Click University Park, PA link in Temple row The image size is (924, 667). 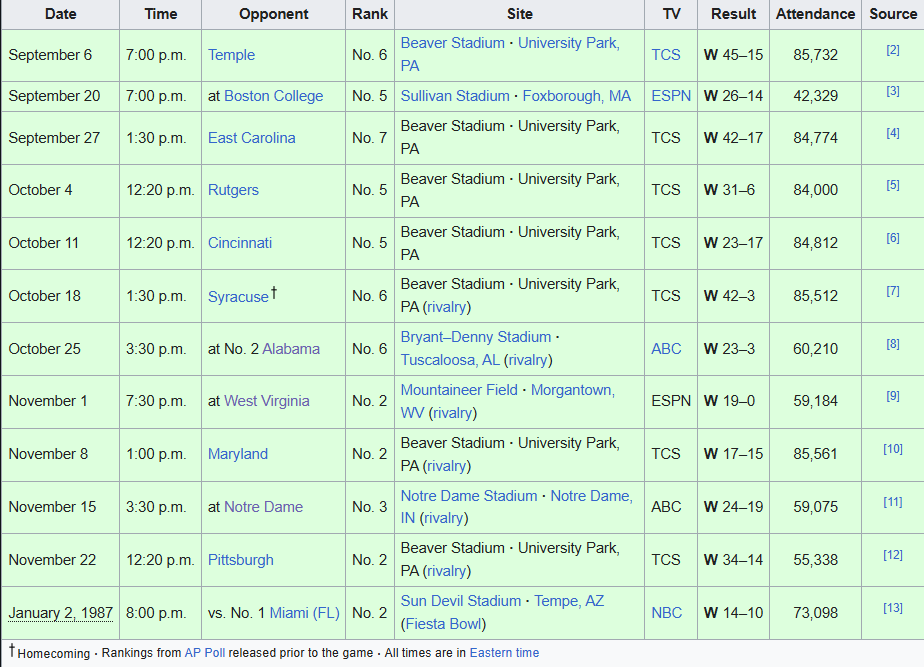click(x=569, y=43)
